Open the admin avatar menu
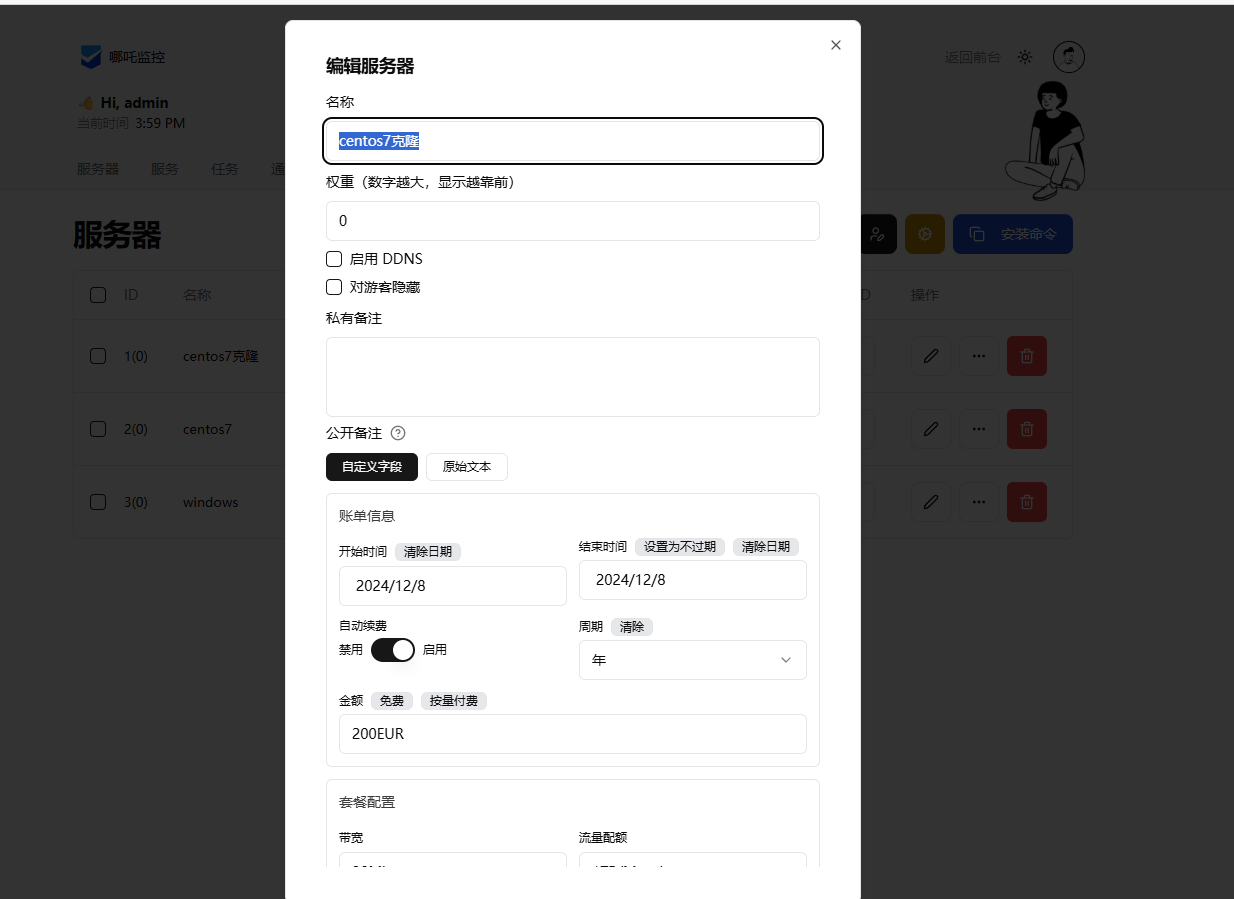Image resolution: width=1234 pixels, height=899 pixels. pyautogui.click(x=1068, y=57)
